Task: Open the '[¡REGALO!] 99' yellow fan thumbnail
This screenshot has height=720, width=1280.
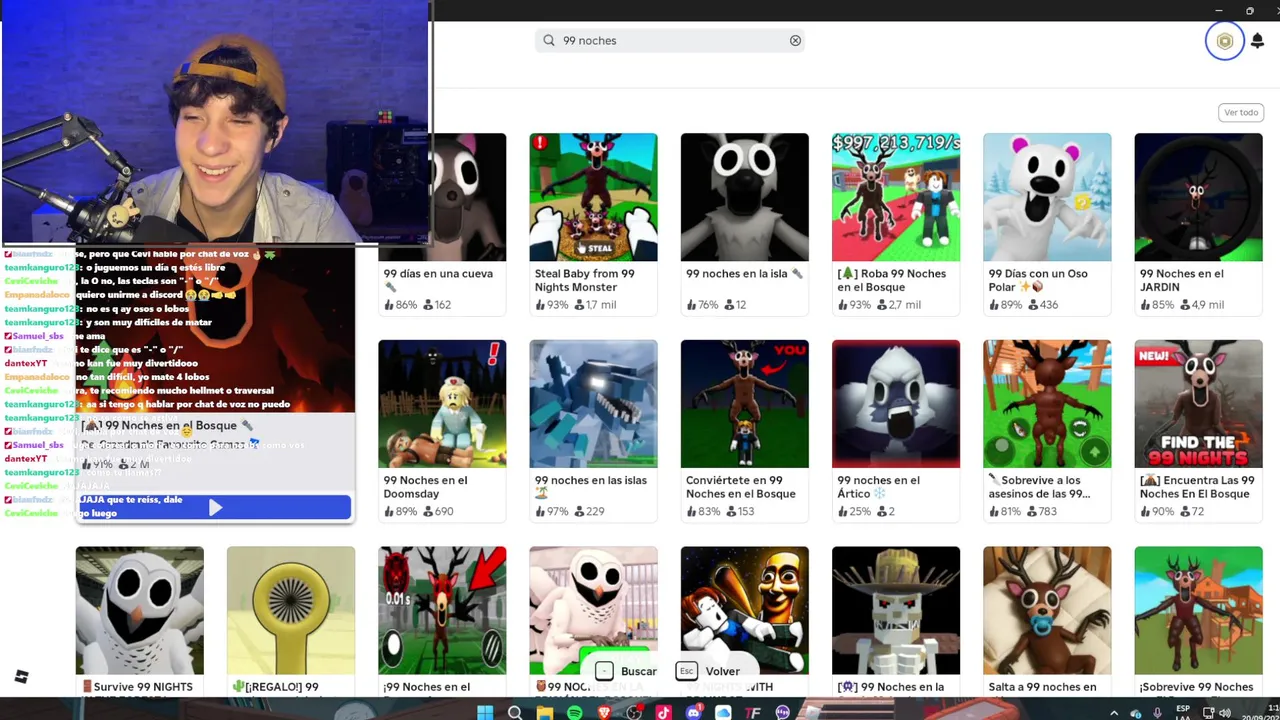Action: pos(290,610)
